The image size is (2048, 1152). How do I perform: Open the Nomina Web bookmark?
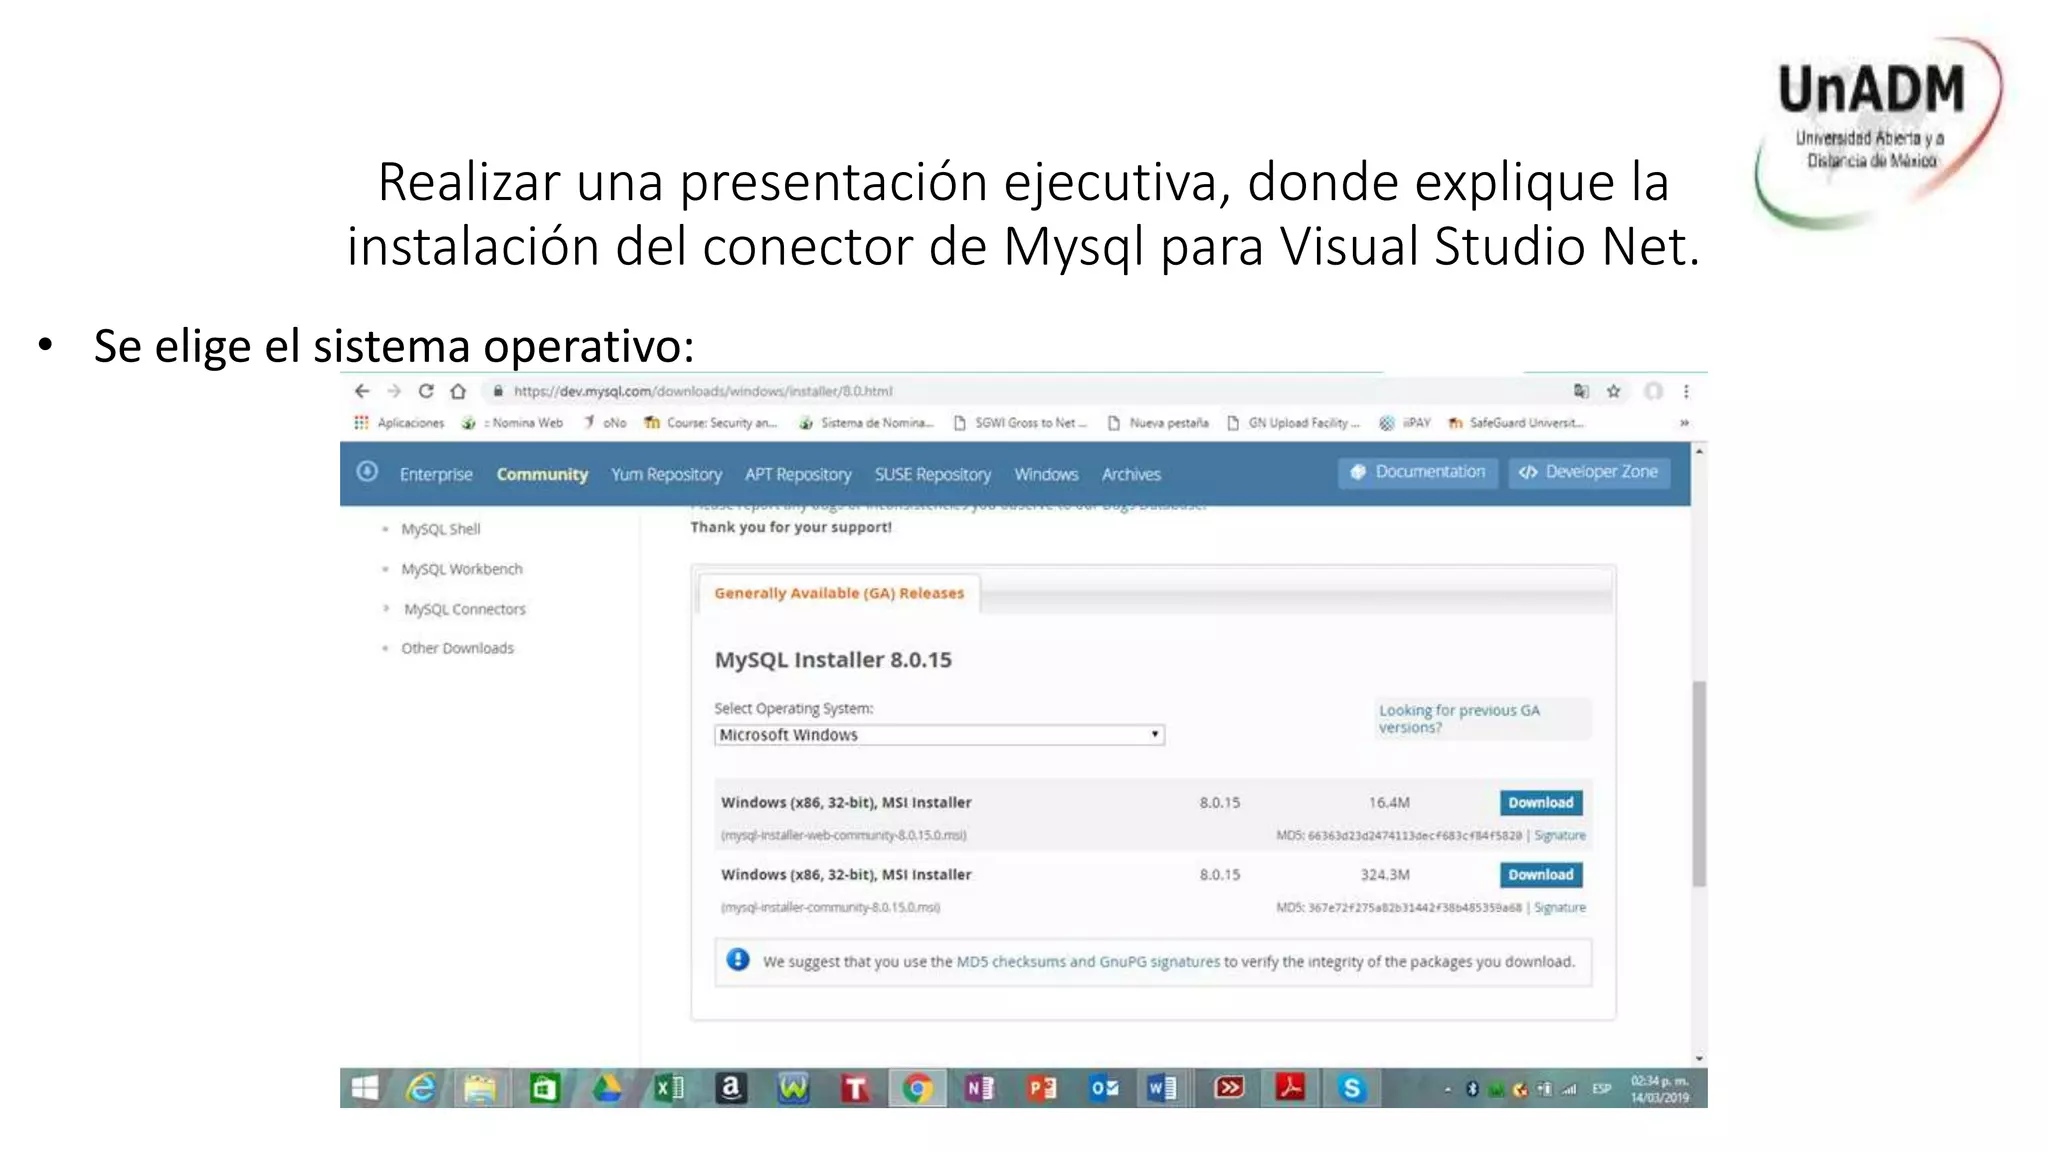pos(513,423)
